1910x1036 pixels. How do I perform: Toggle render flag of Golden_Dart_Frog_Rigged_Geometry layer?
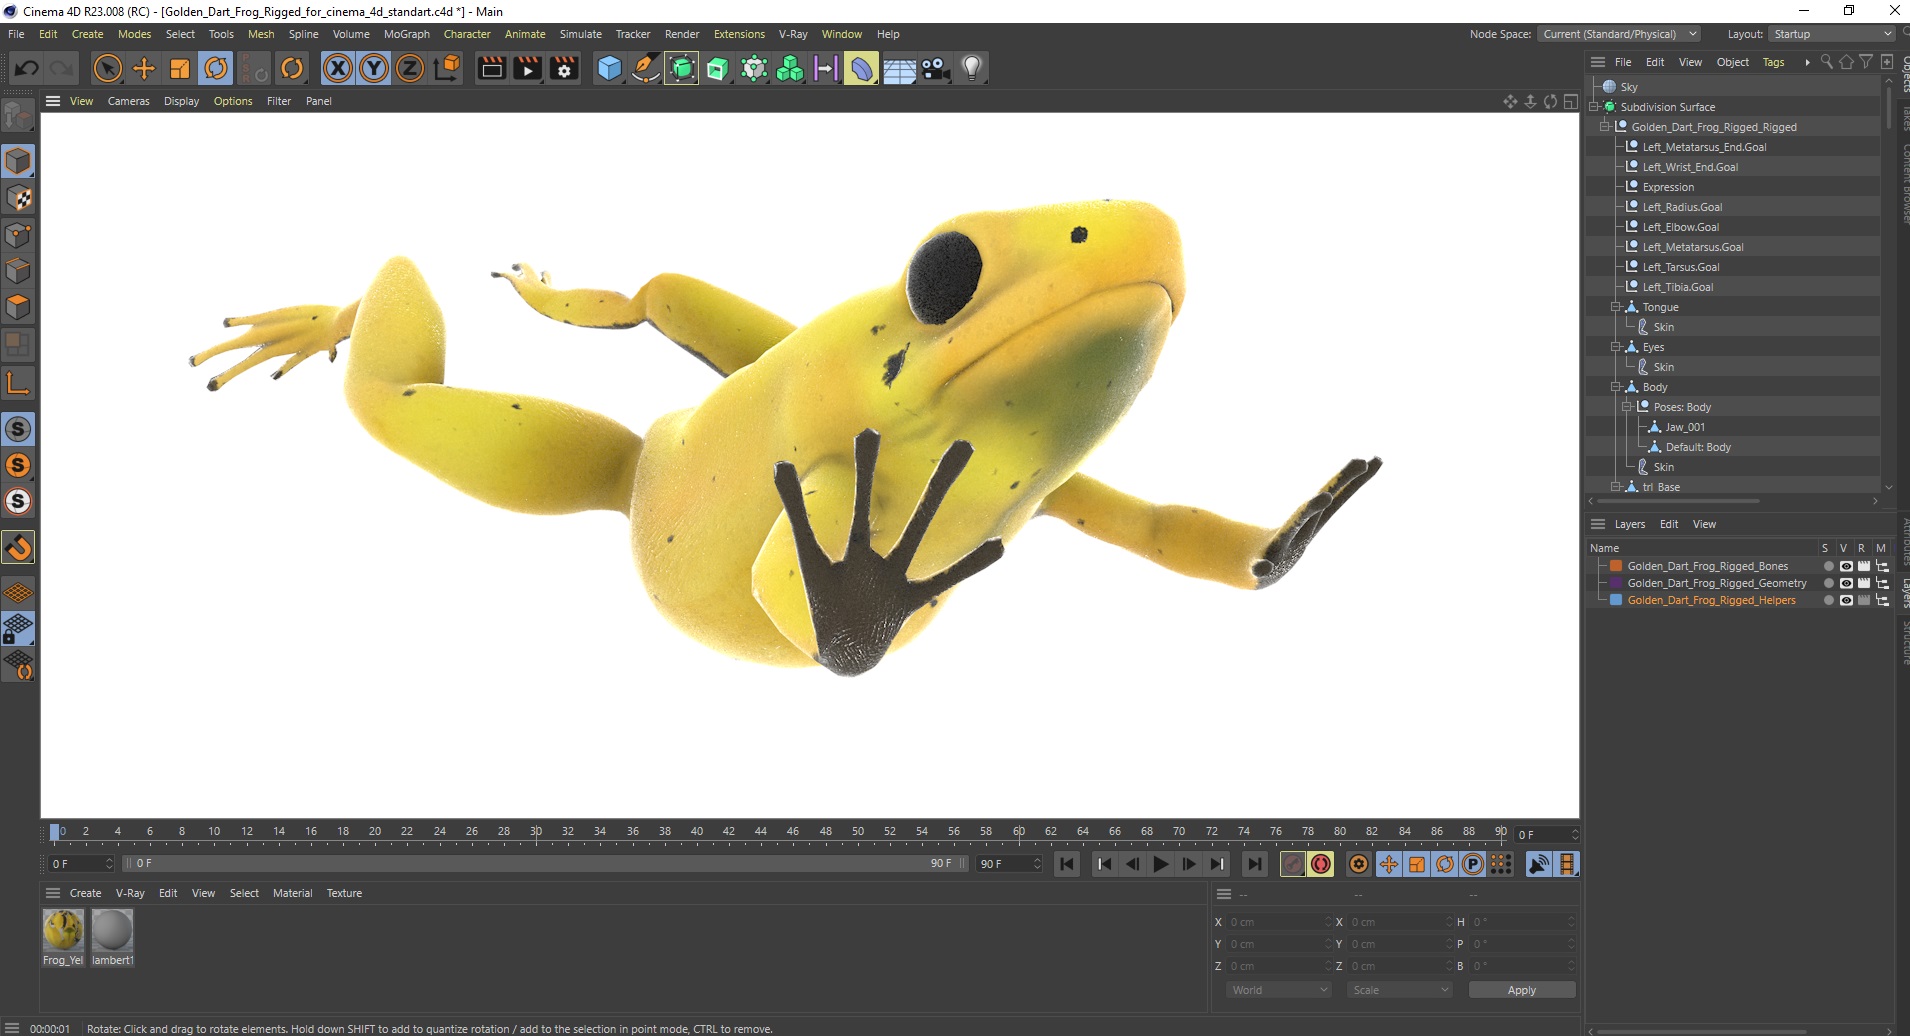click(1864, 583)
